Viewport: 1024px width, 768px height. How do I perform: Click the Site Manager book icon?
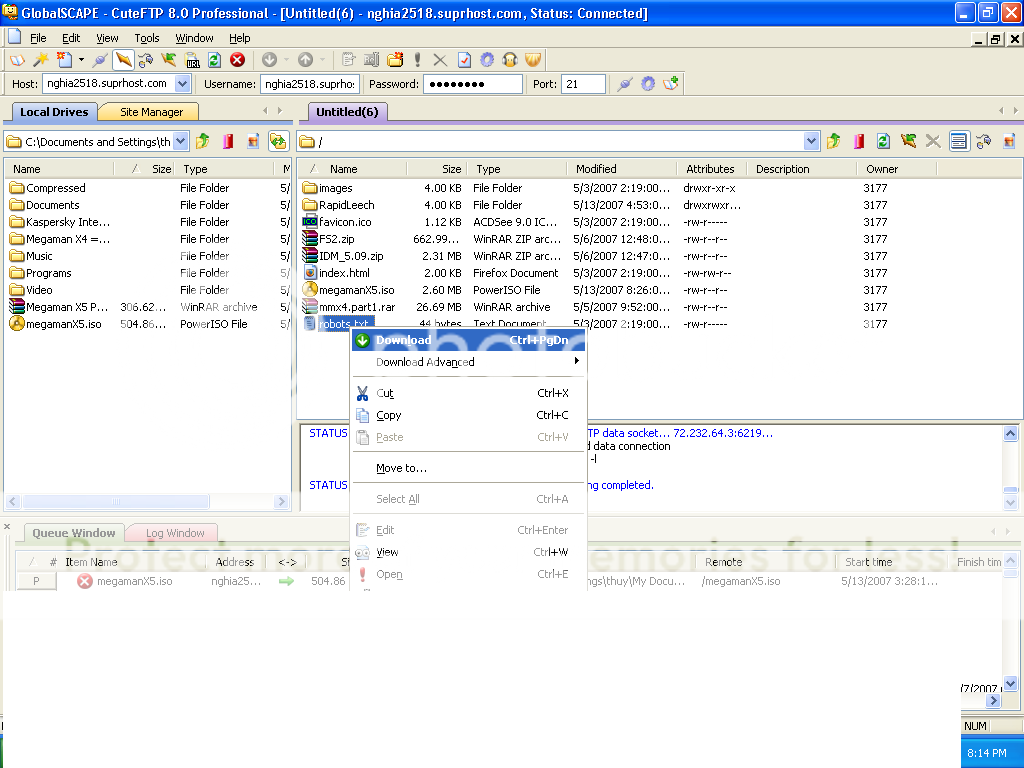pyautogui.click(x=18, y=60)
